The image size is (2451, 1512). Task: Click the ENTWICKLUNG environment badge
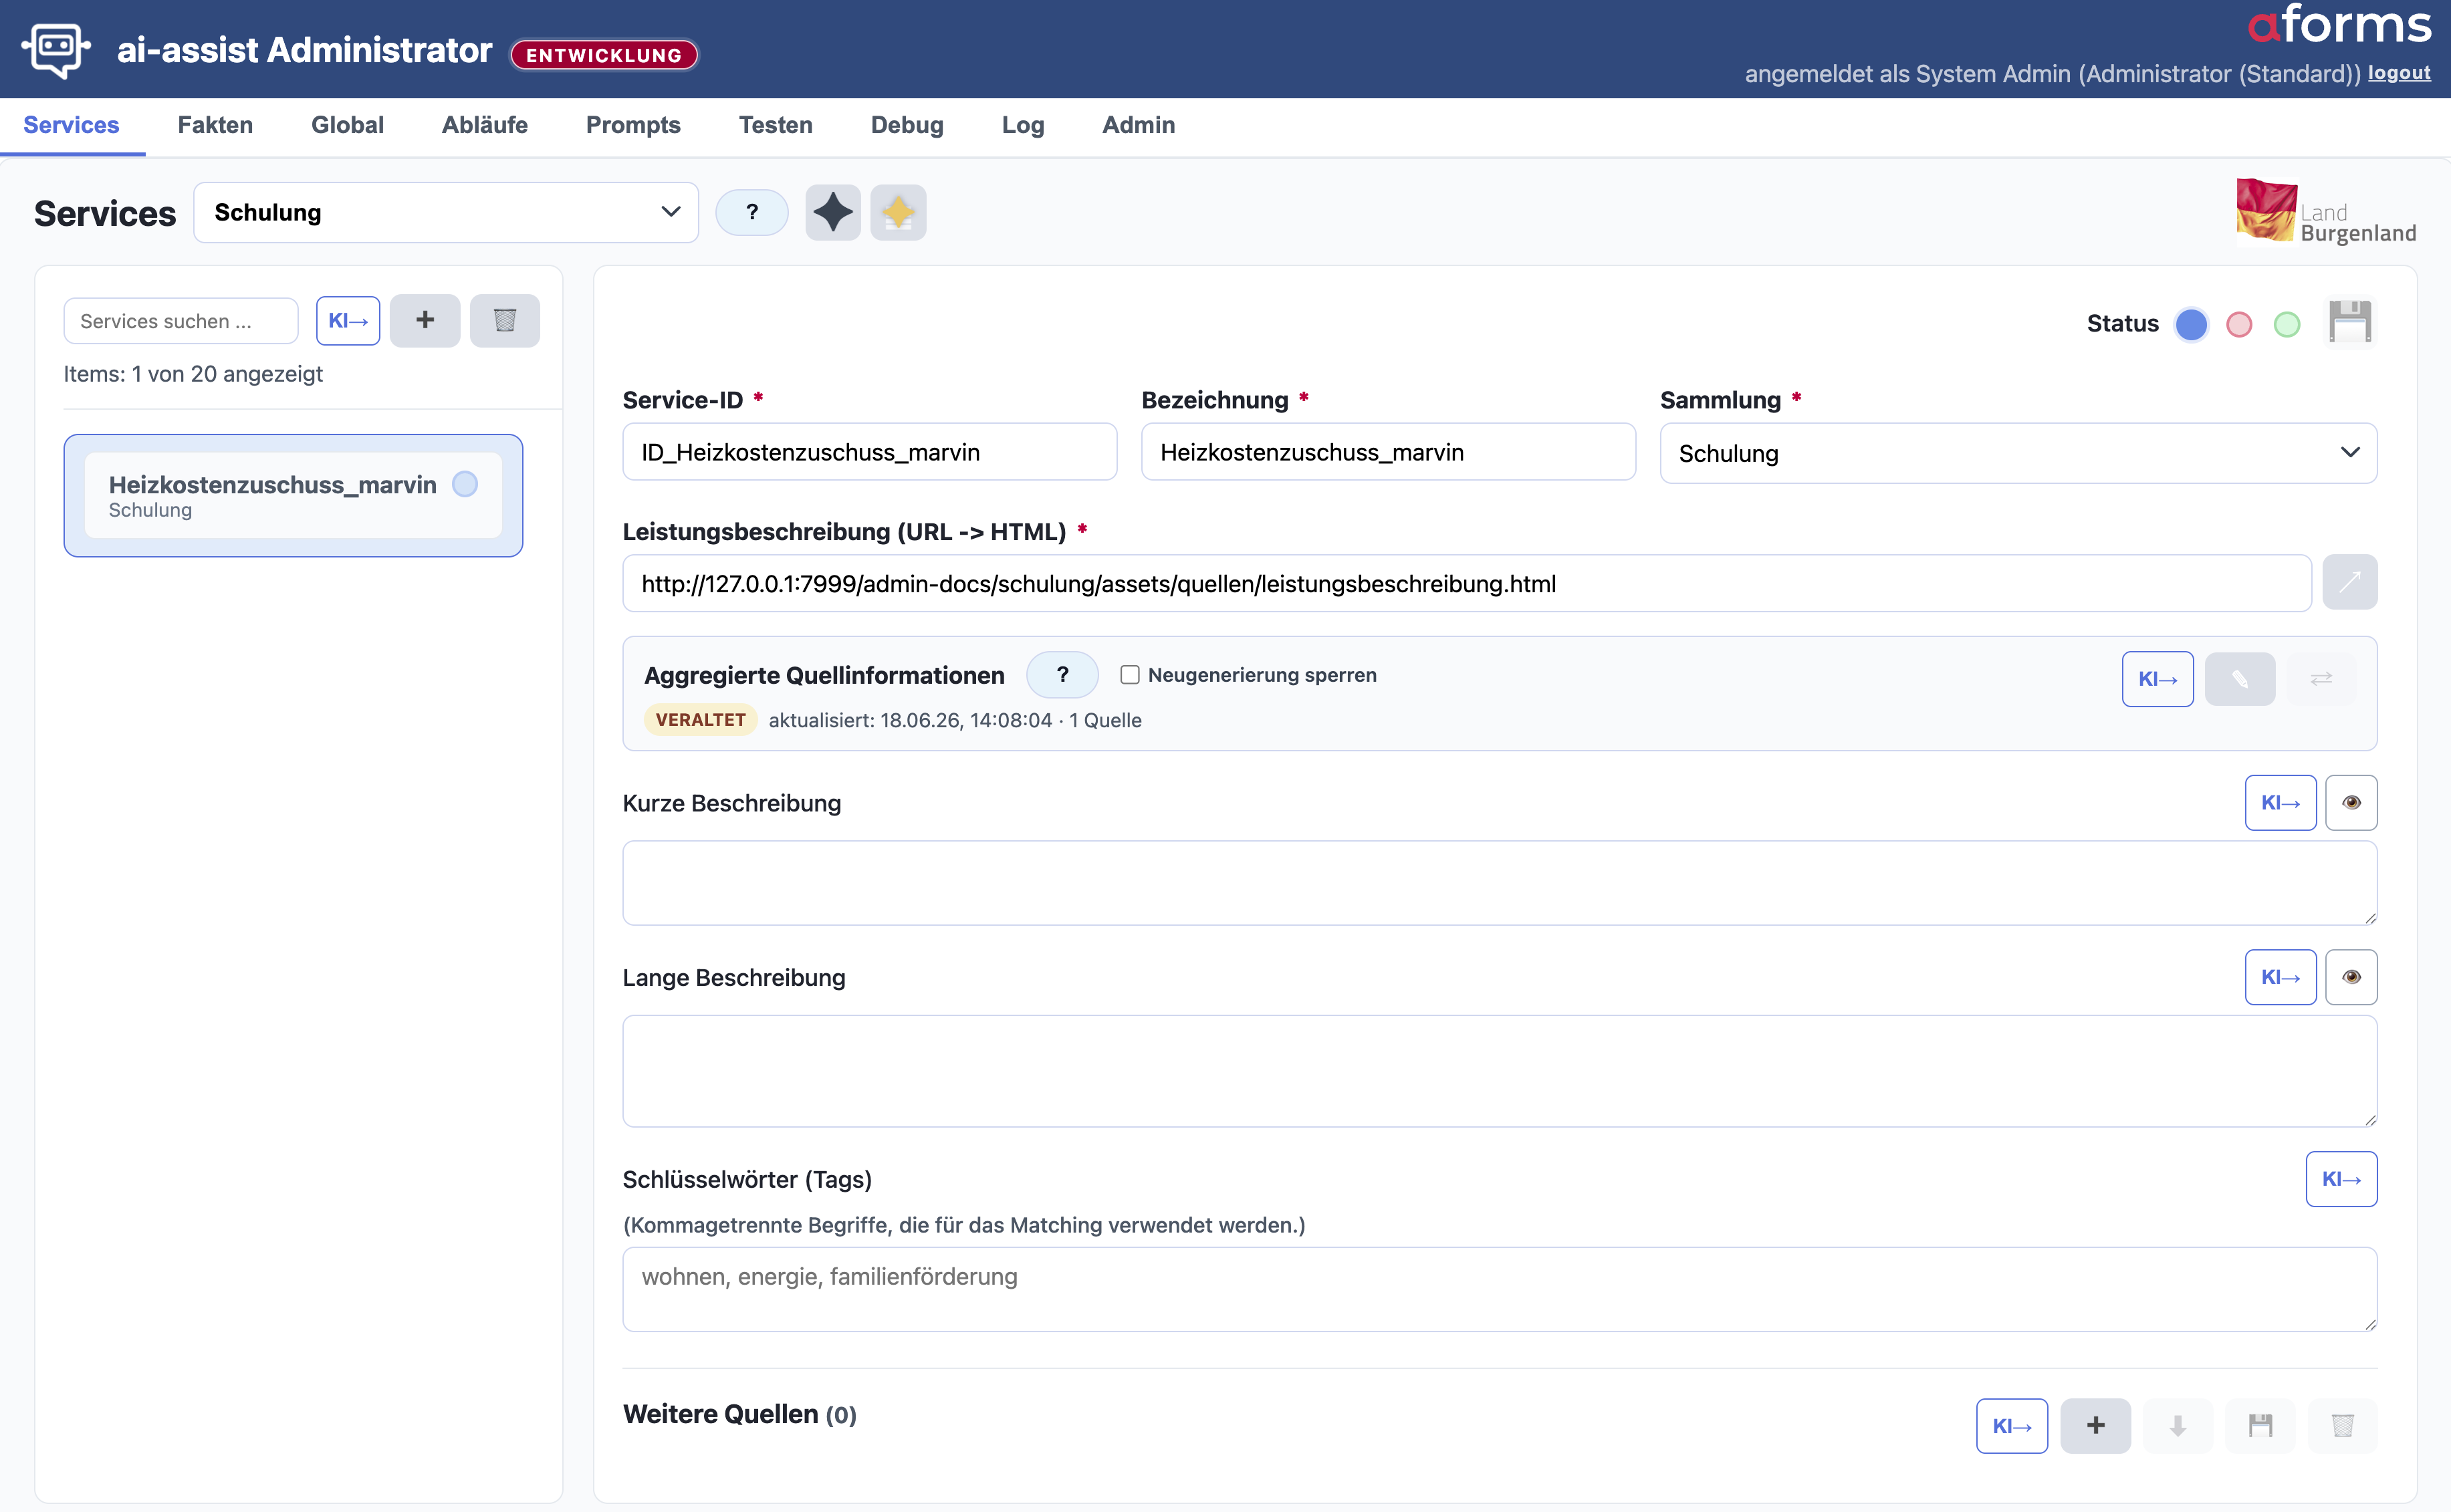point(604,55)
